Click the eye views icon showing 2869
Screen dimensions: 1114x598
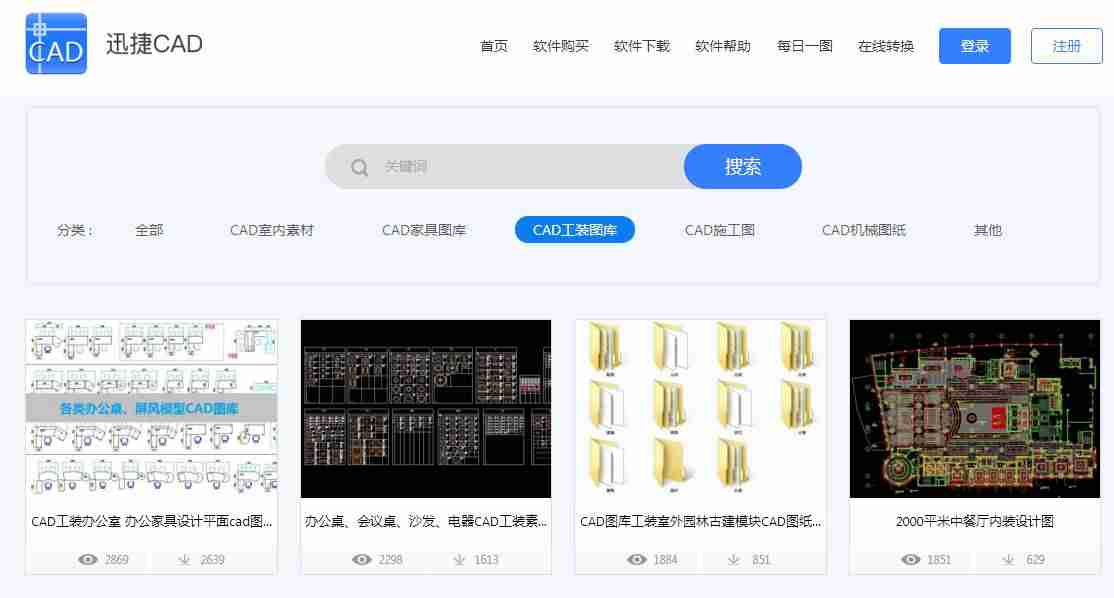[x=88, y=560]
